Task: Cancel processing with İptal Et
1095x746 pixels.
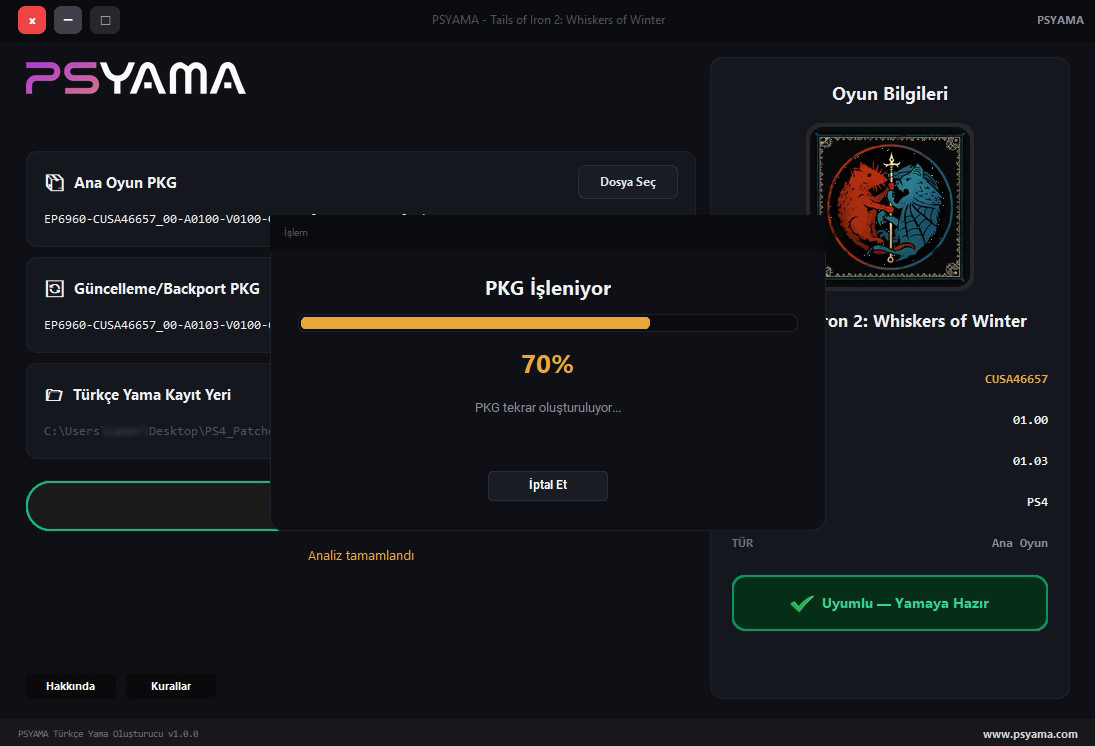Action: pyautogui.click(x=548, y=485)
